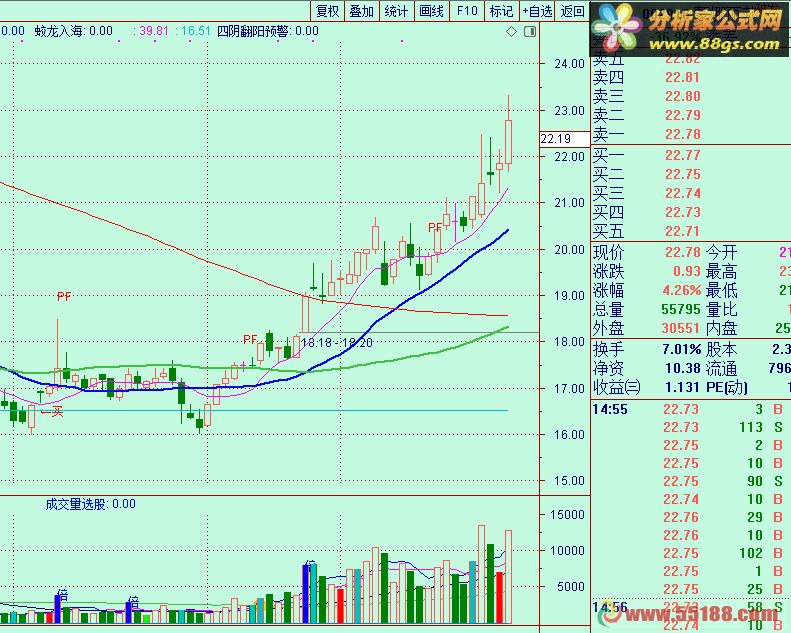The image size is (791, 633).
Task: Click the cyan 16.51 indicator value
Action: (195, 31)
